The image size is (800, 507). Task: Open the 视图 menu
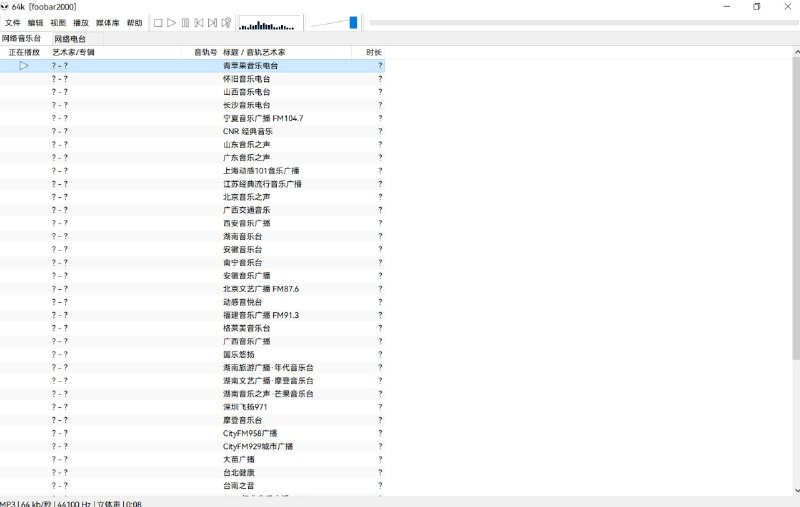(x=58, y=23)
